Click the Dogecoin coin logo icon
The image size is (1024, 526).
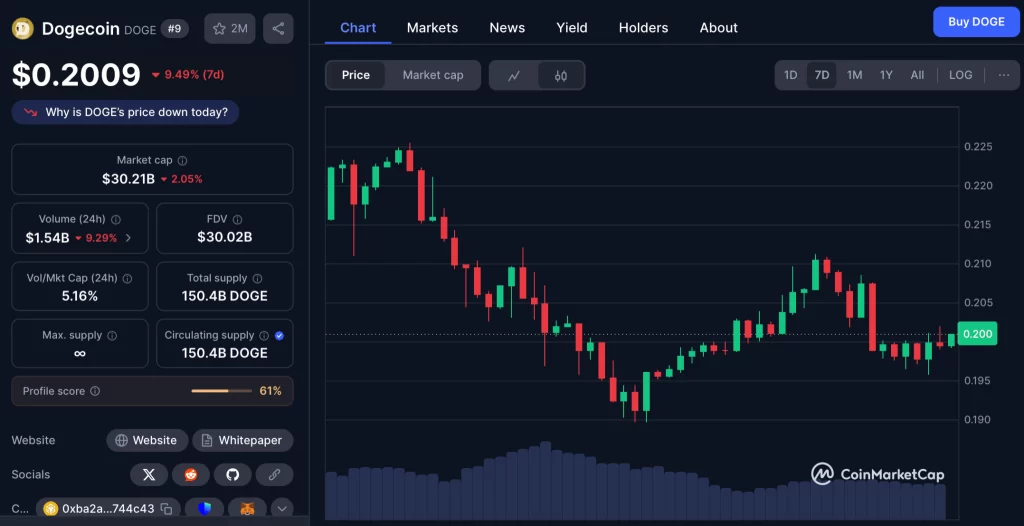[23, 28]
